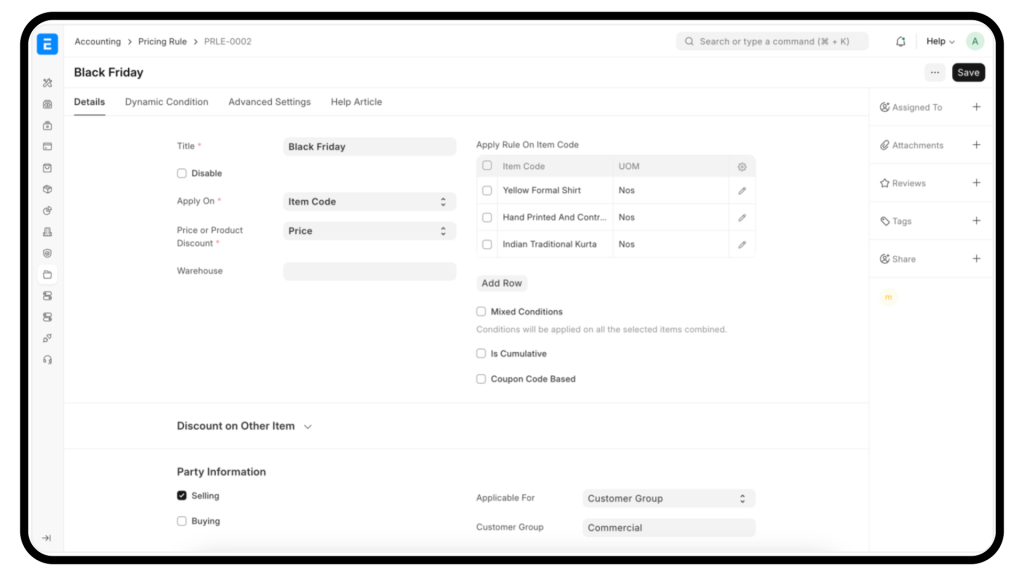Open item table settings gear icon
This screenshot has height=576, width=1024.
[x=742, y=167]
